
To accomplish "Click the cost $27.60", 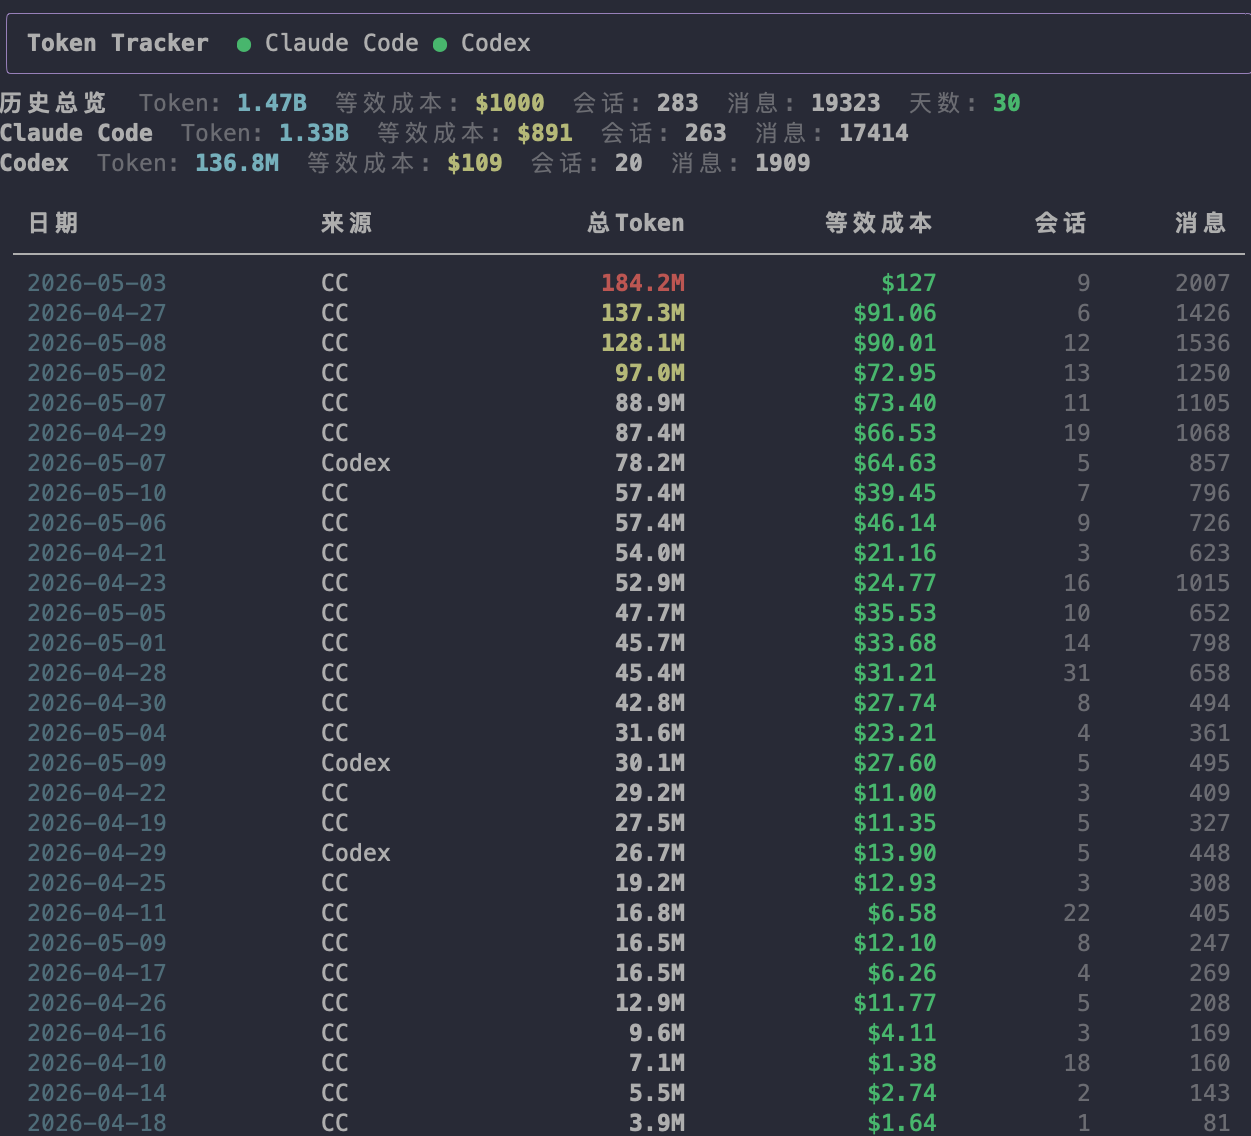I will click(x=895, y=763).
